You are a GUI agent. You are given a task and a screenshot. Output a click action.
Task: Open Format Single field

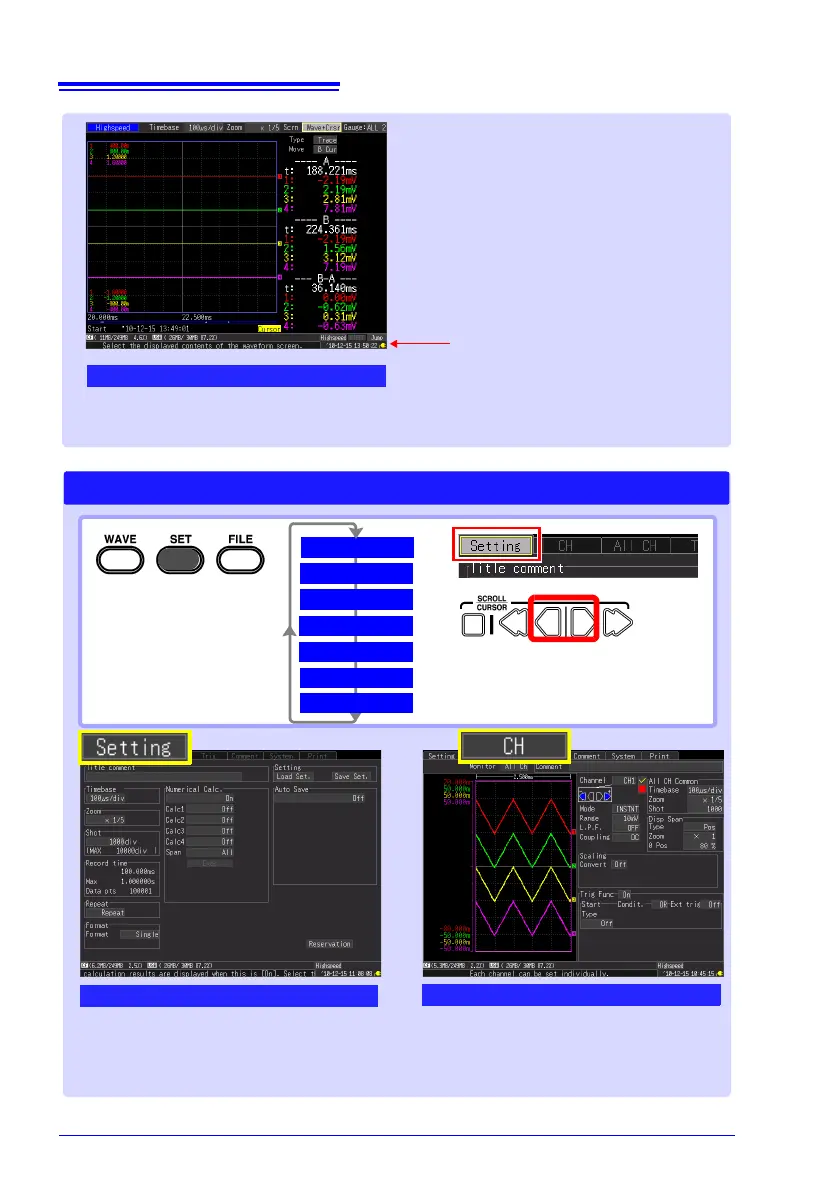[139, 934]
